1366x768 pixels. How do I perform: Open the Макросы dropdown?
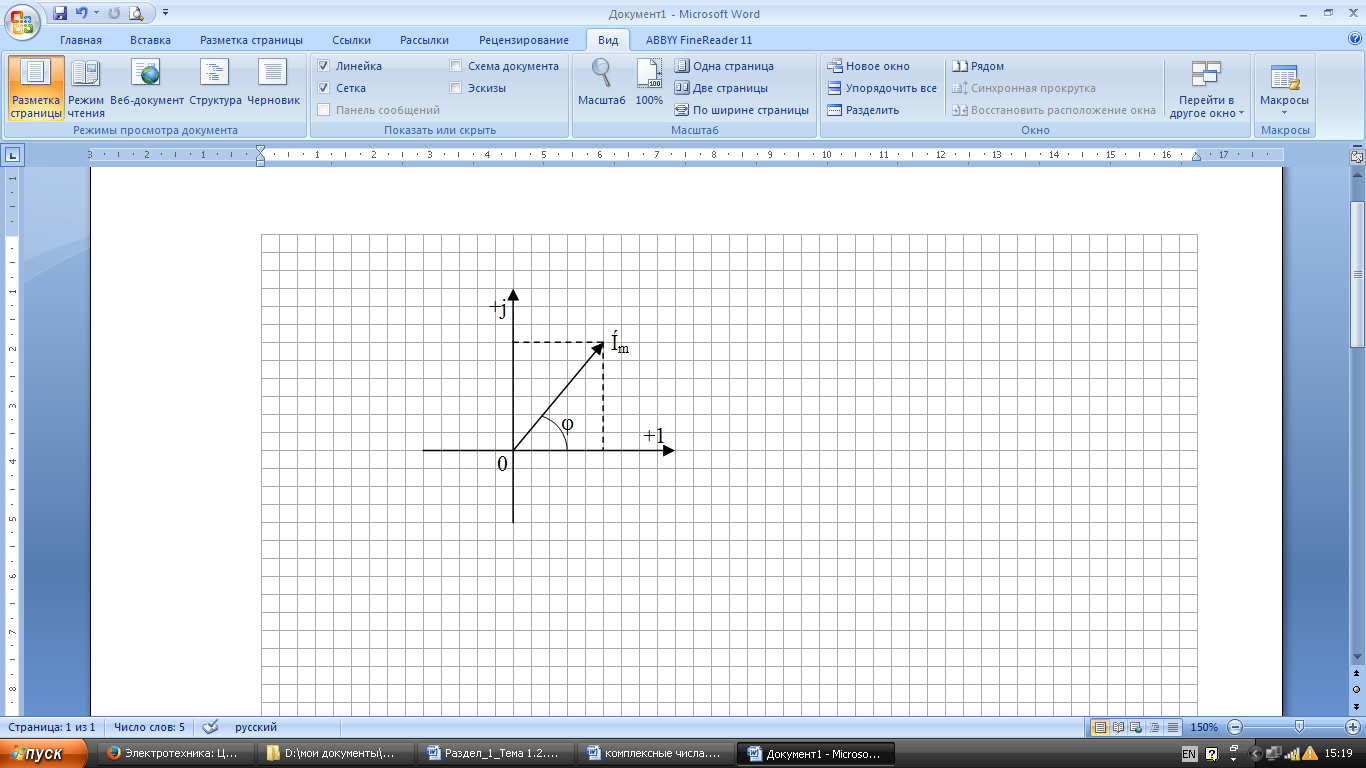tap(1284, 90)
